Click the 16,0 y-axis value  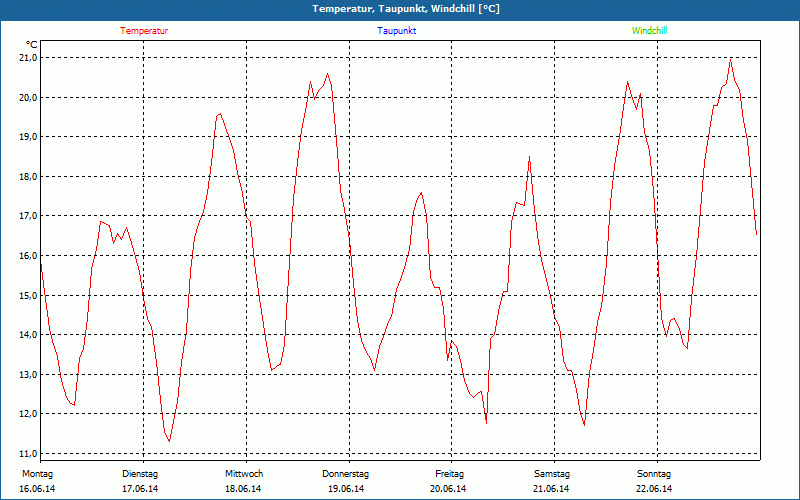point(29,256)
